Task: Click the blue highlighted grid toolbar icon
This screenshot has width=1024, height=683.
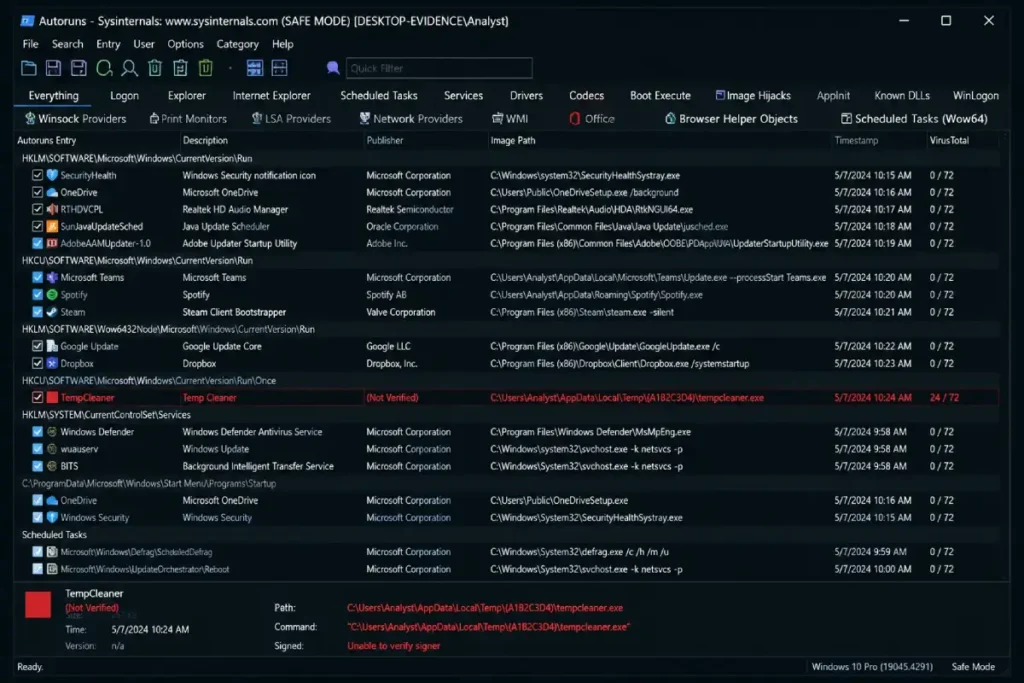Action: click(255, 68)
